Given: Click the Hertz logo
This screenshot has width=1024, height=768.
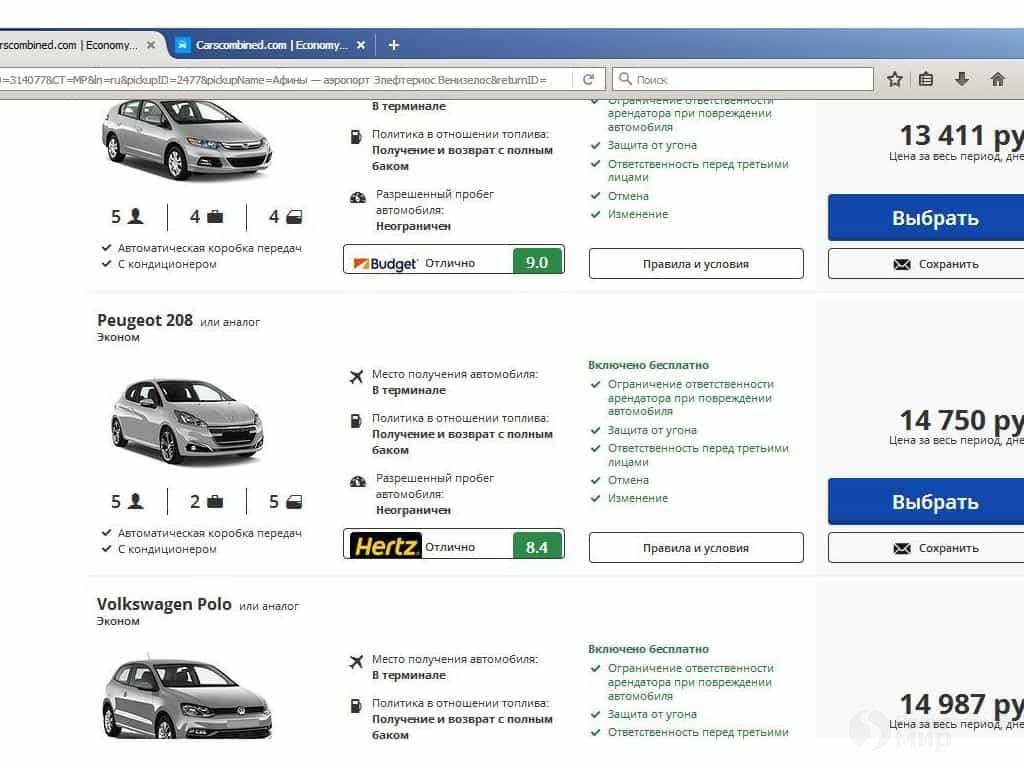Looking at the screenshot, I should [385, 546].
